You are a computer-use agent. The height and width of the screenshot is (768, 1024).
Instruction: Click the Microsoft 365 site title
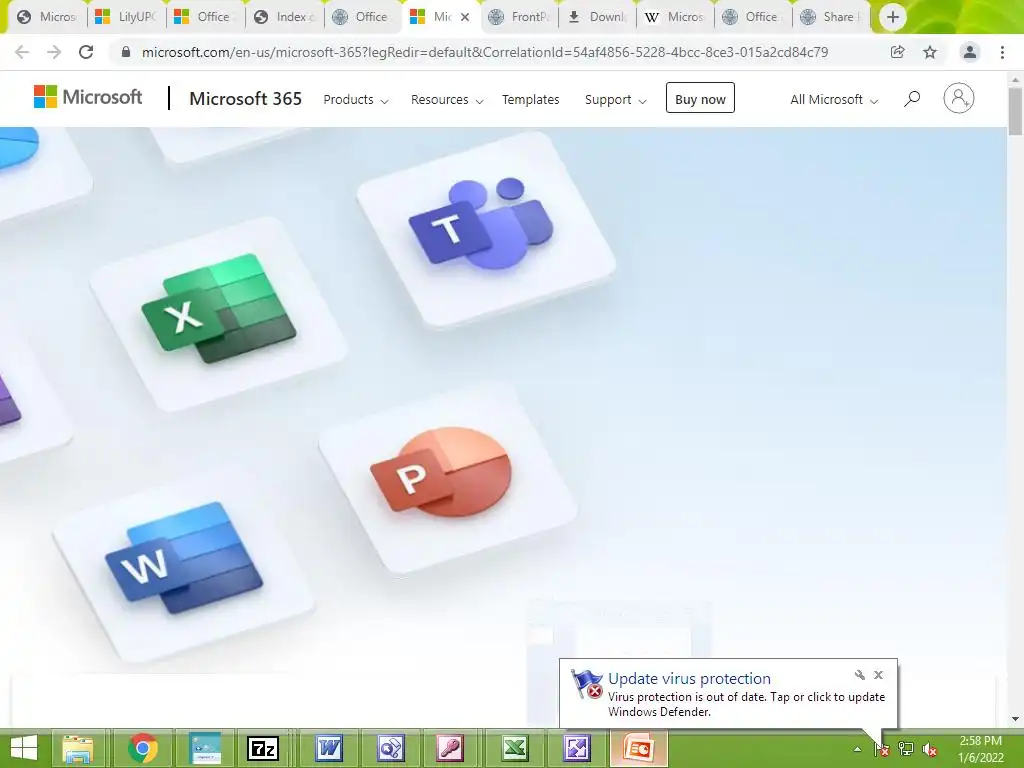coord(246,99)
